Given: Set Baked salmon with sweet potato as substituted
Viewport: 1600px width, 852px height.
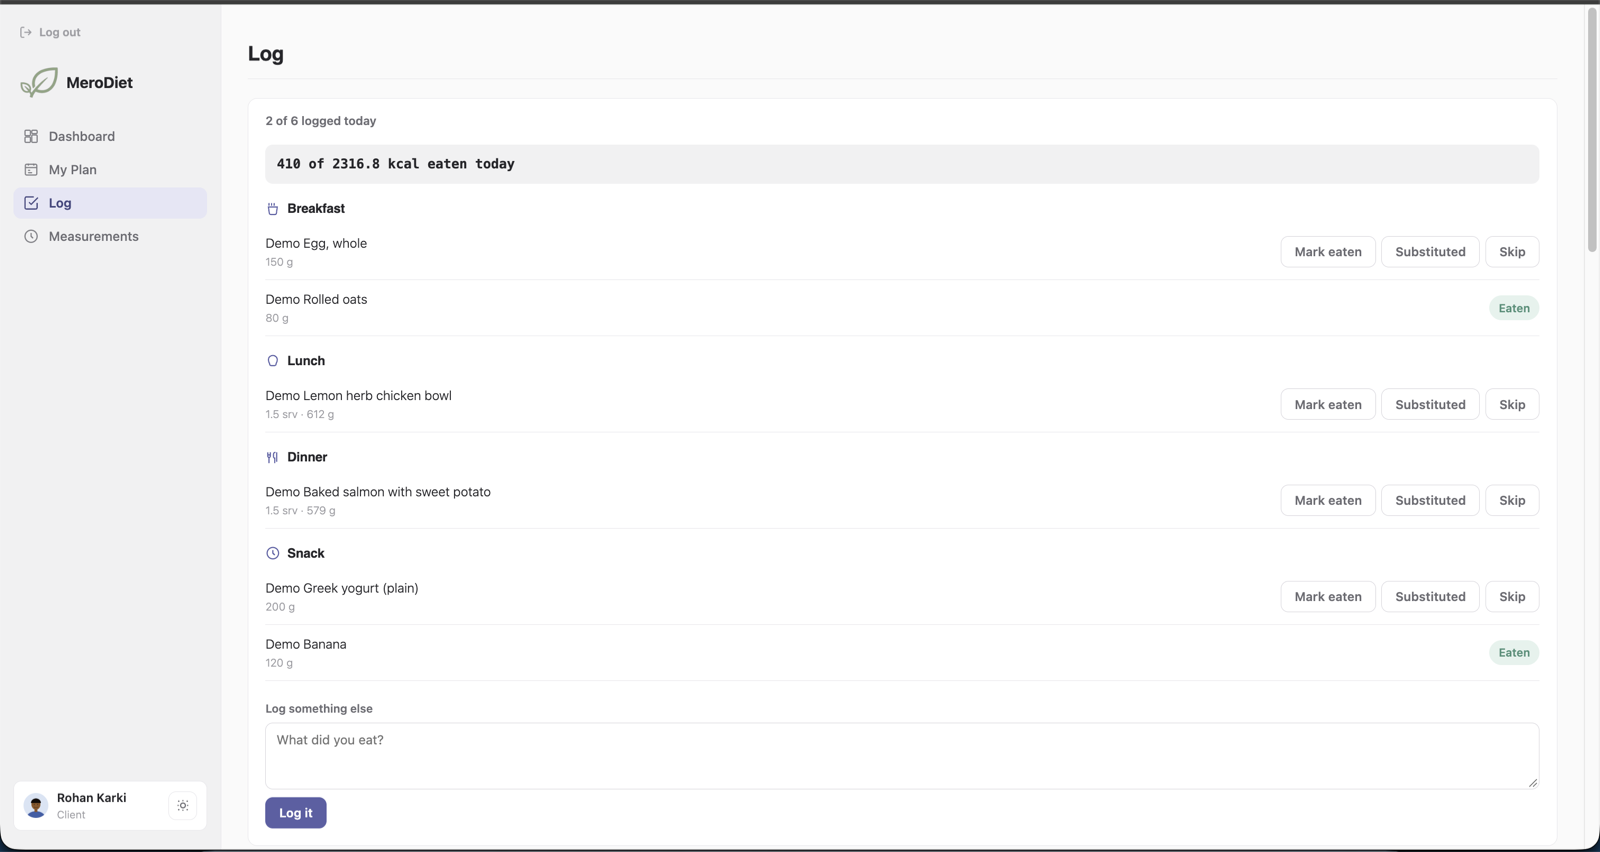Looking at the screenshot, I should tap(1430, 500).
